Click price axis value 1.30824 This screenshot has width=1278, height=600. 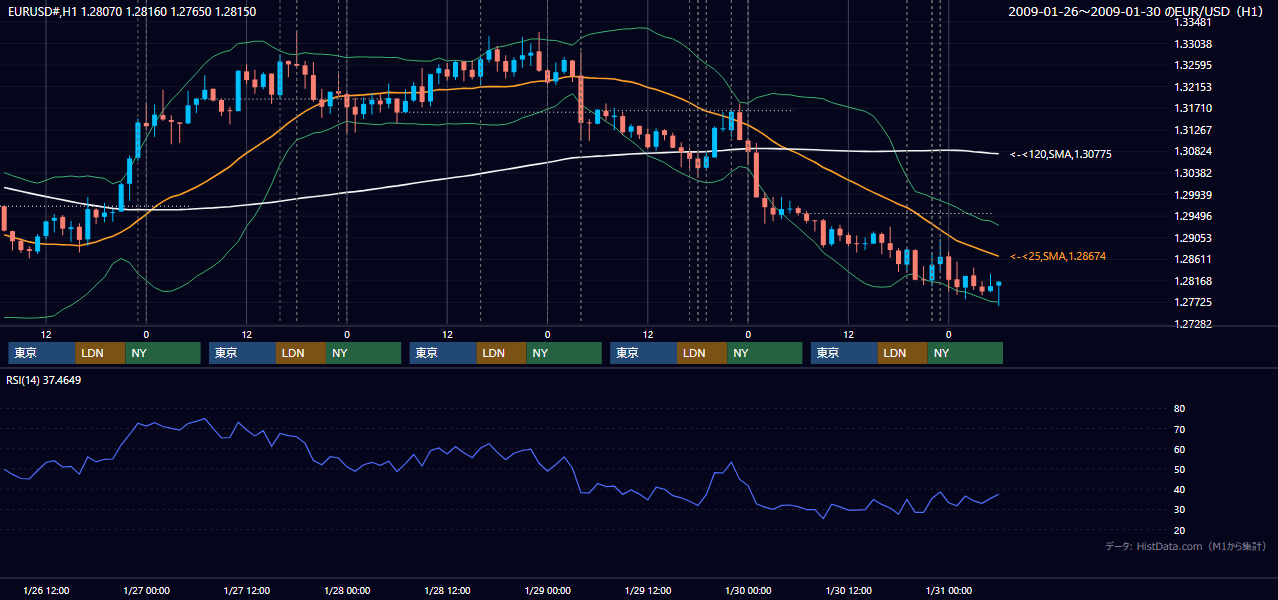pos(1193,151)
